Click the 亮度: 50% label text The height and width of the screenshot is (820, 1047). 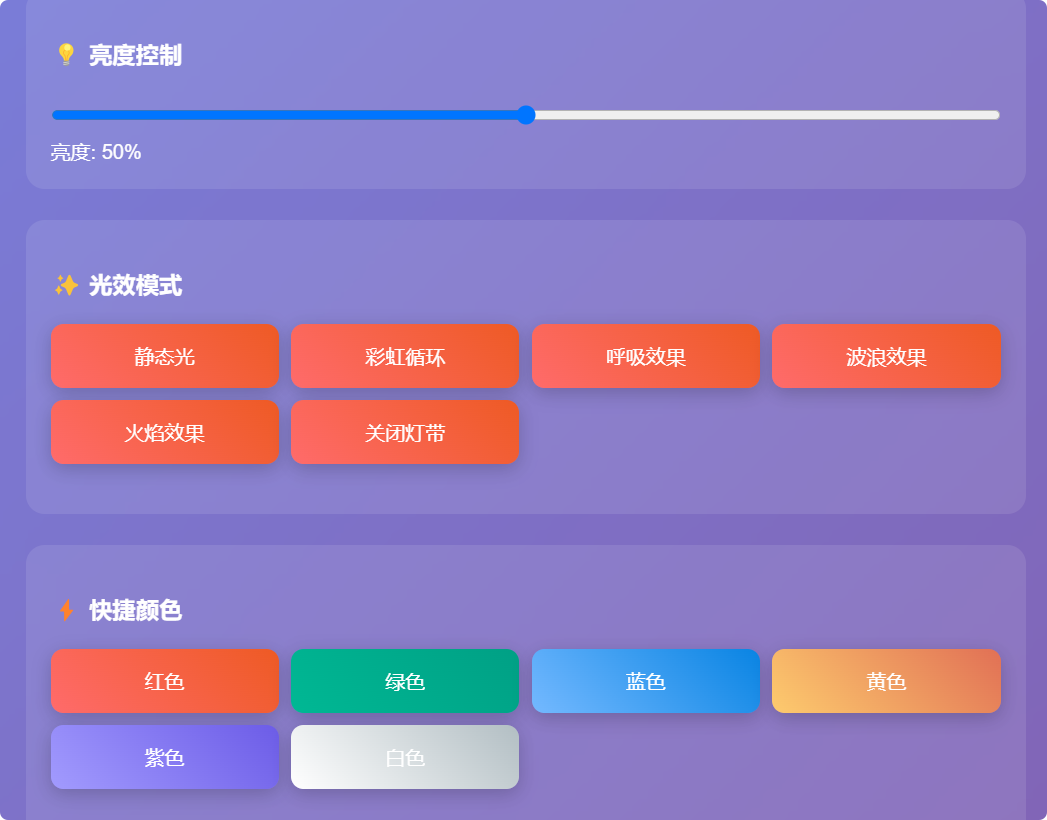click(96, 152)
